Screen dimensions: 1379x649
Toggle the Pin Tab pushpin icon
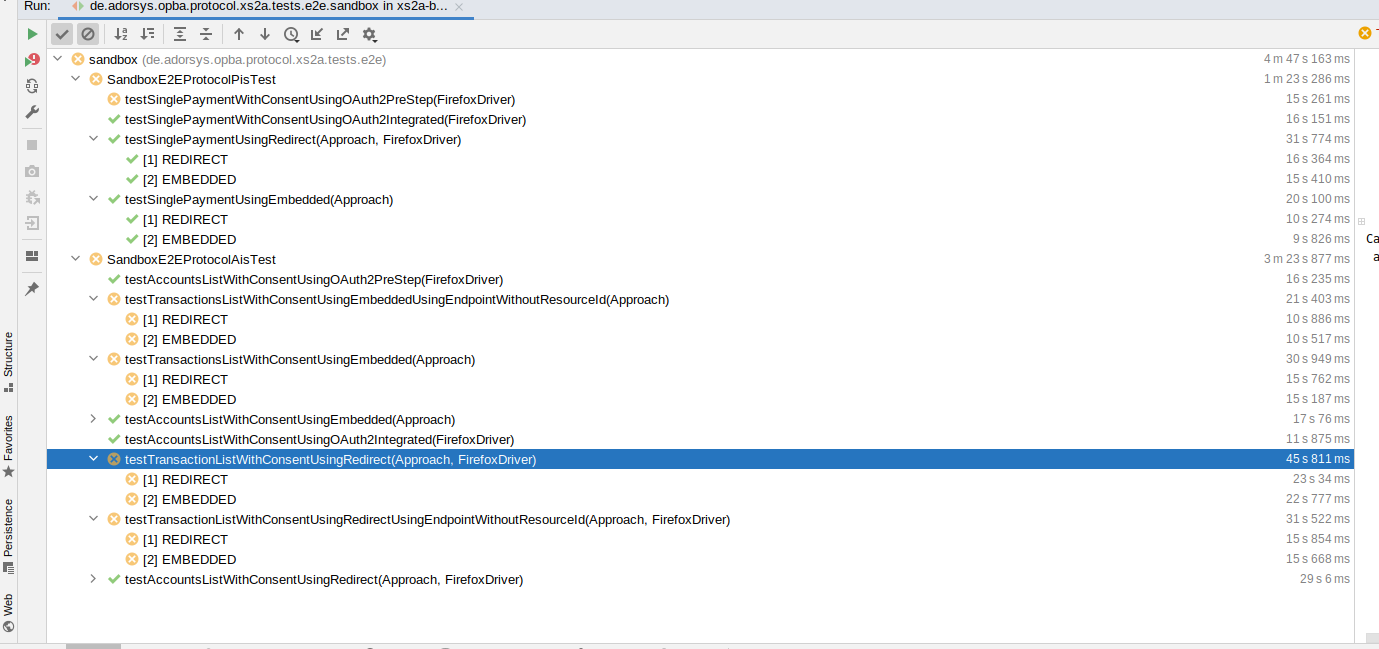tap(32, 289)
